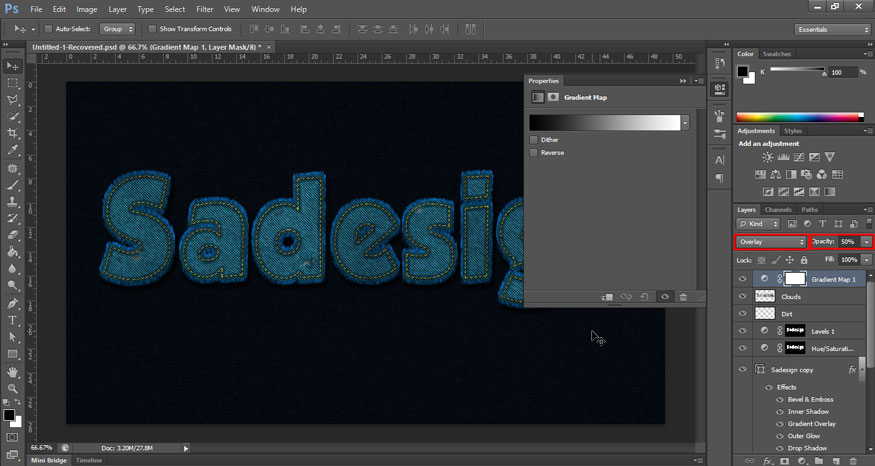Open the Character panel icon

tap(720, 160)
